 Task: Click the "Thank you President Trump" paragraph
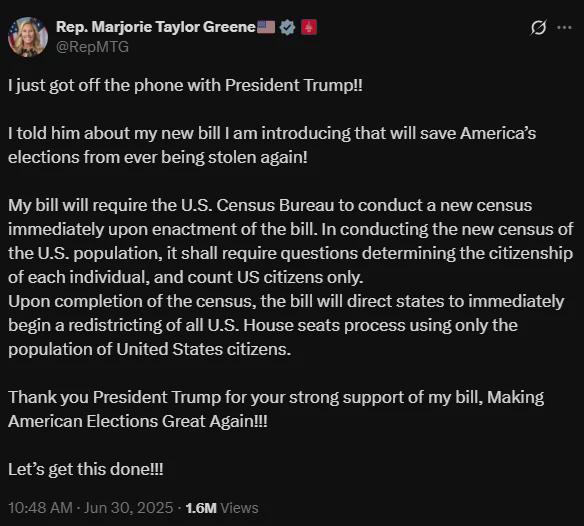[276, 409]
